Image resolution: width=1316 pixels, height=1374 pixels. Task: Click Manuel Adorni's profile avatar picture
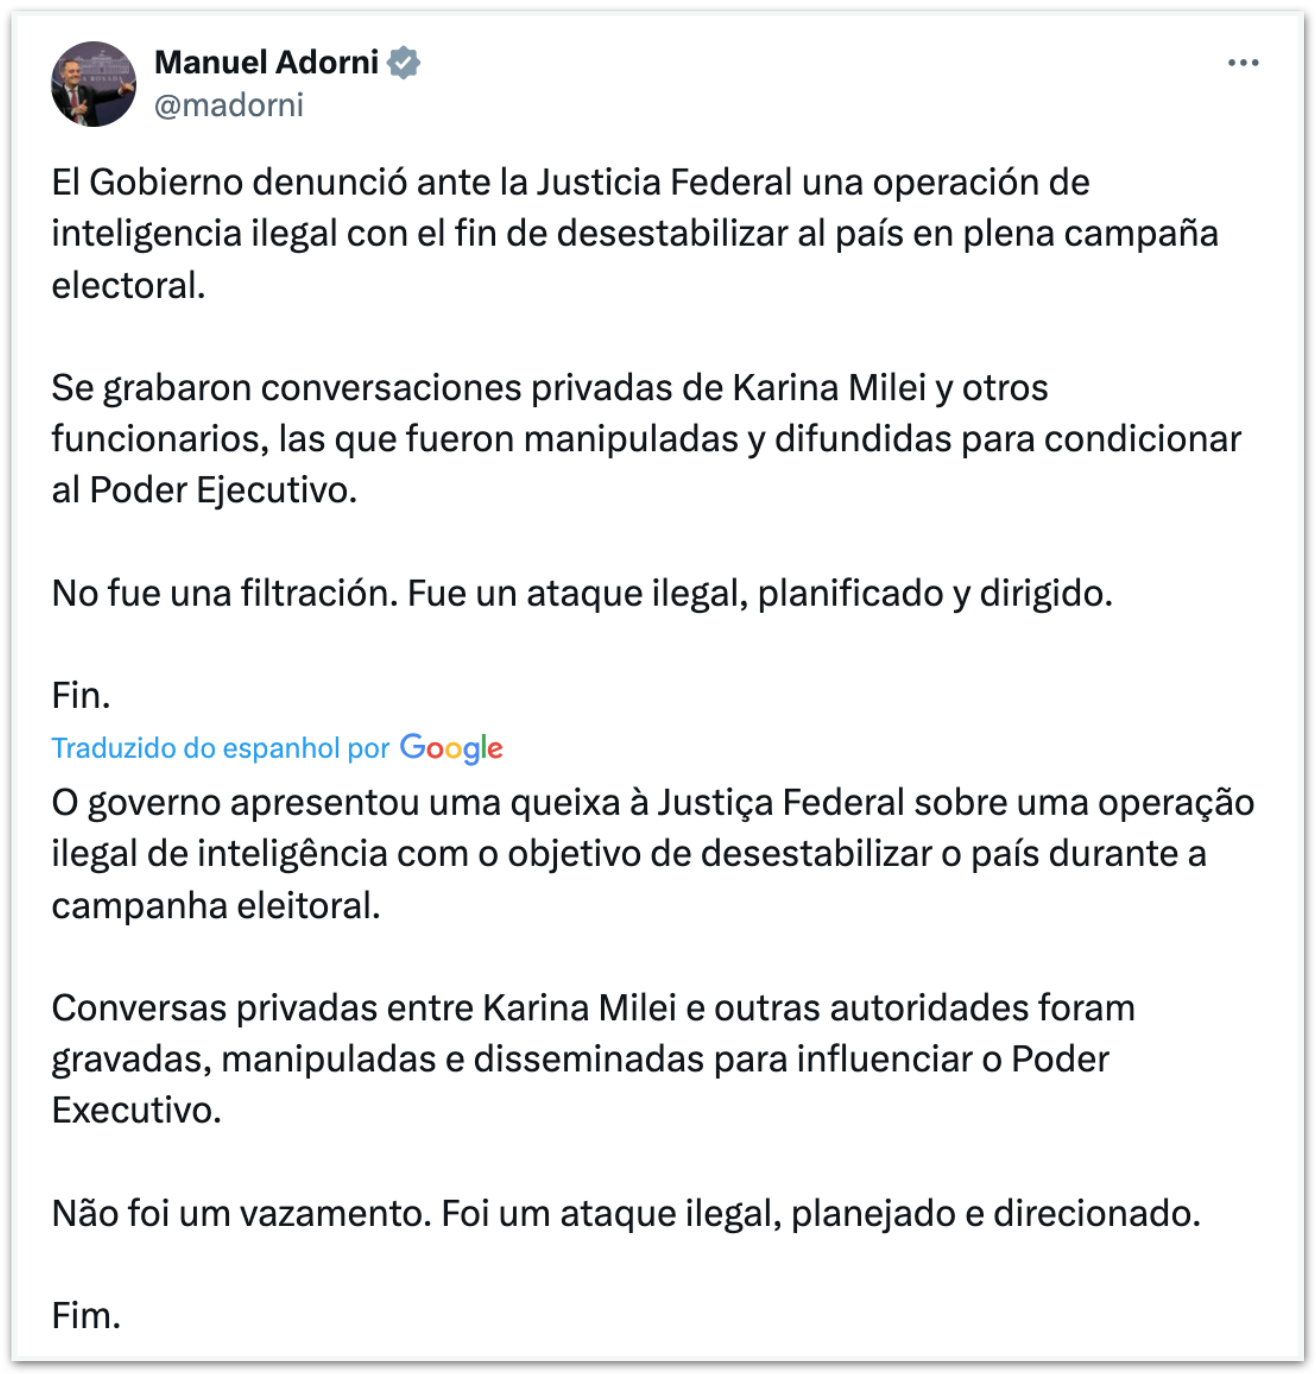coord(93,84)
